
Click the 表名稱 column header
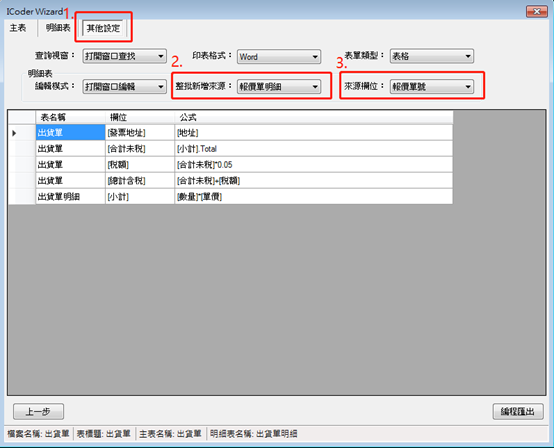(x=70, y=117)
